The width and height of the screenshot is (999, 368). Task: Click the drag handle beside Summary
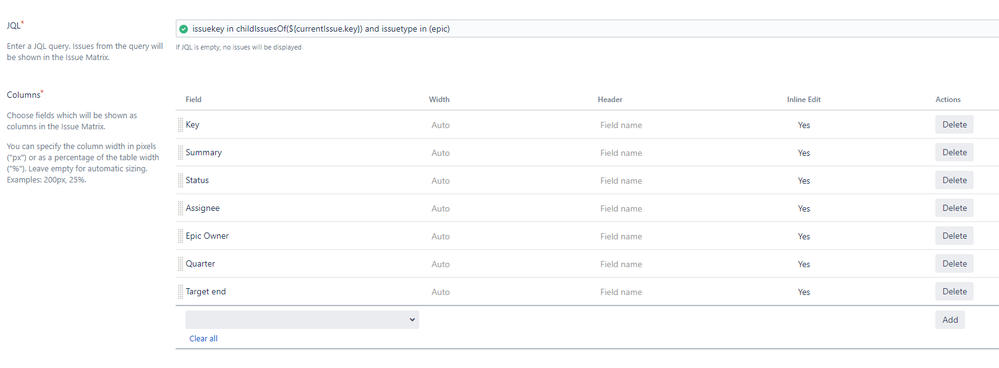[180, 153]
